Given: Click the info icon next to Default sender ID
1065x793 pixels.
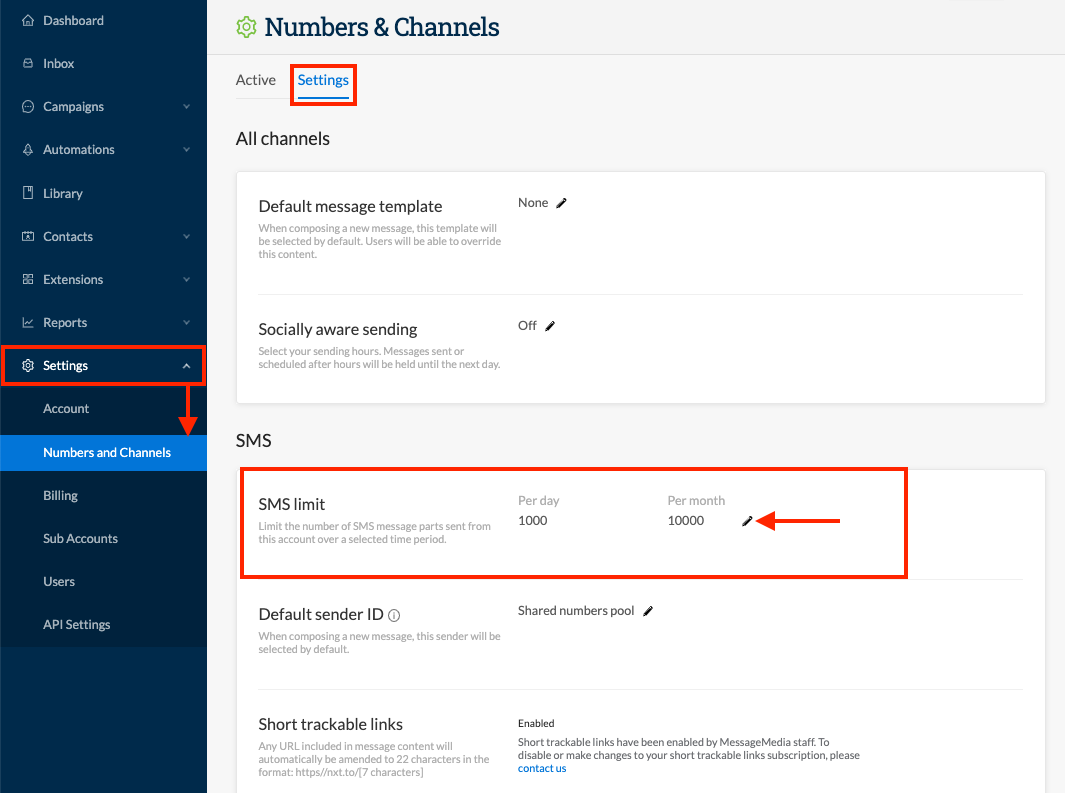Looking at the screenshot, I should [394, 615].
